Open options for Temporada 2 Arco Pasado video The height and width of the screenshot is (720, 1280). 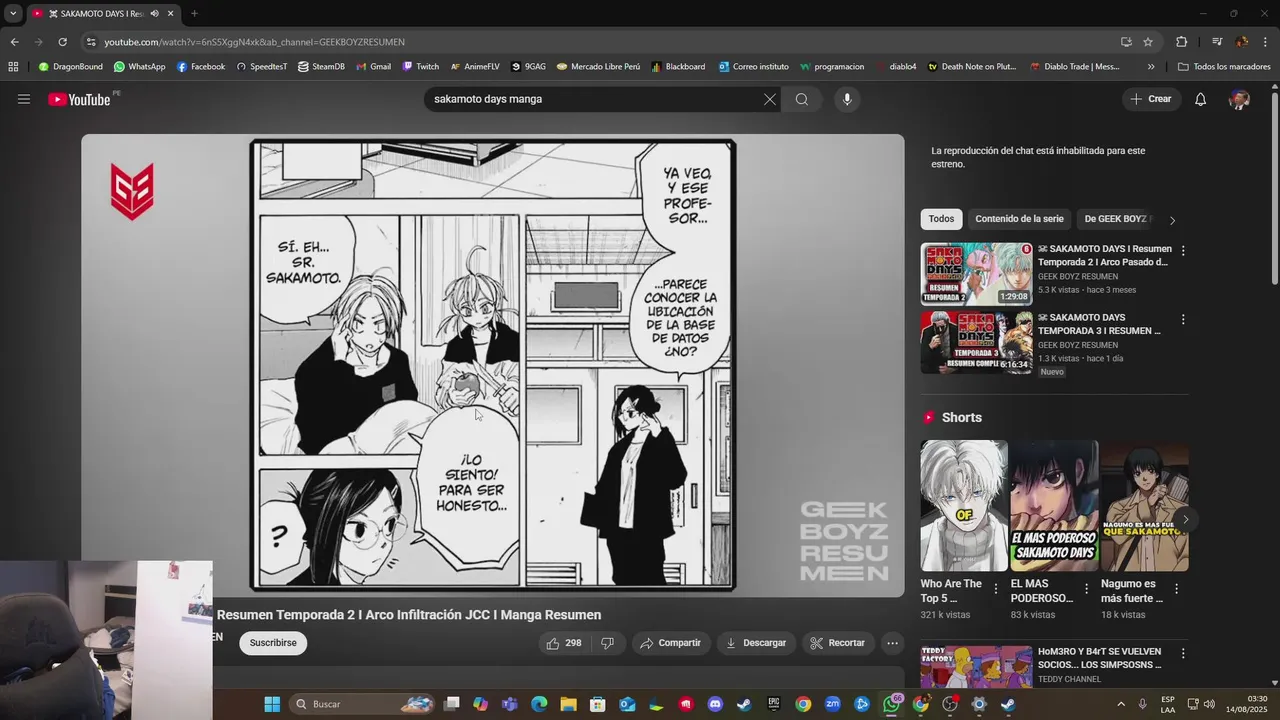[1183, 251]
